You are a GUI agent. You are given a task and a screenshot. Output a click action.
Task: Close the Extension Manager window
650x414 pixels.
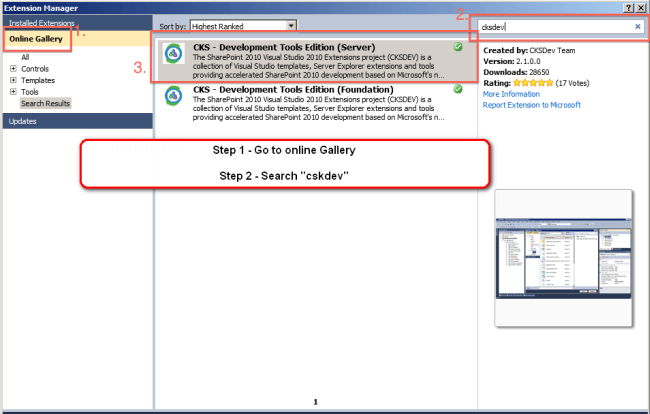point(640,8)
